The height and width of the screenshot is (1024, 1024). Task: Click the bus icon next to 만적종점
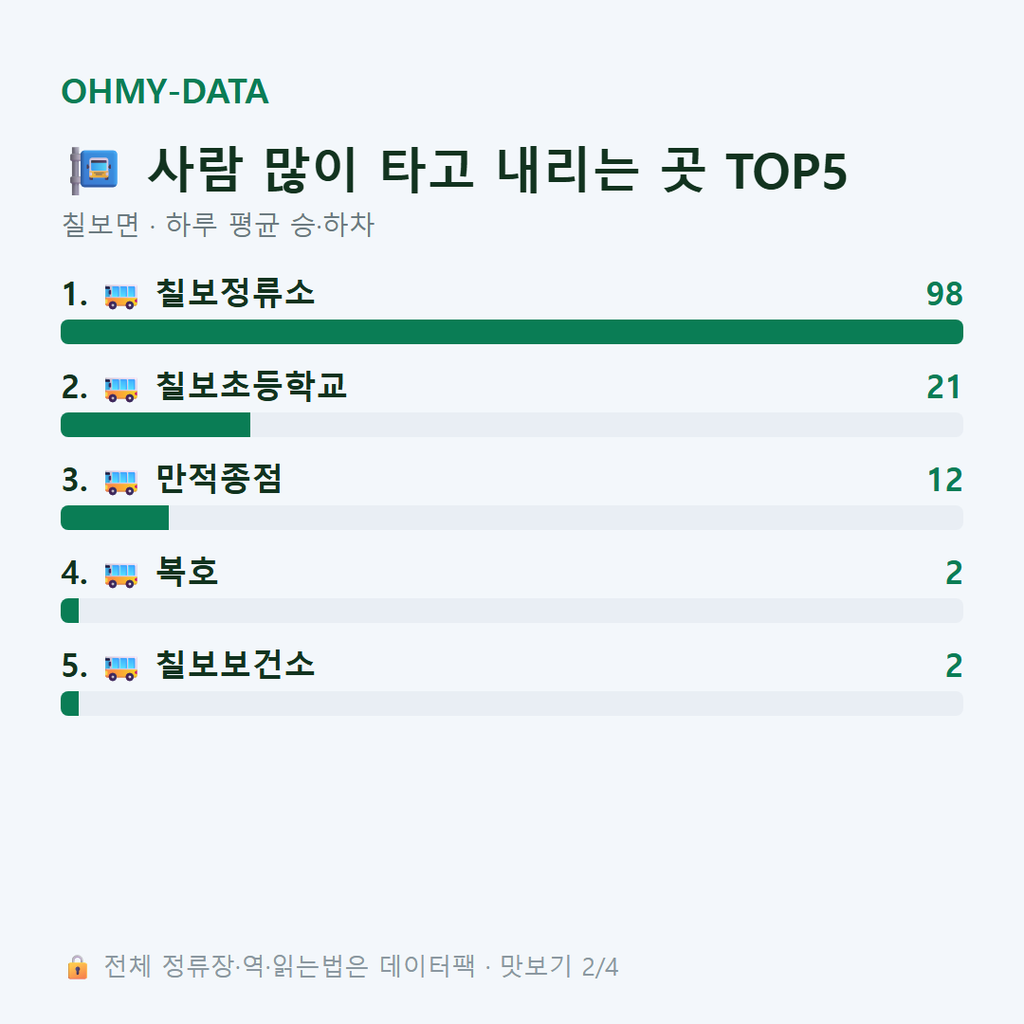point(121,482)
